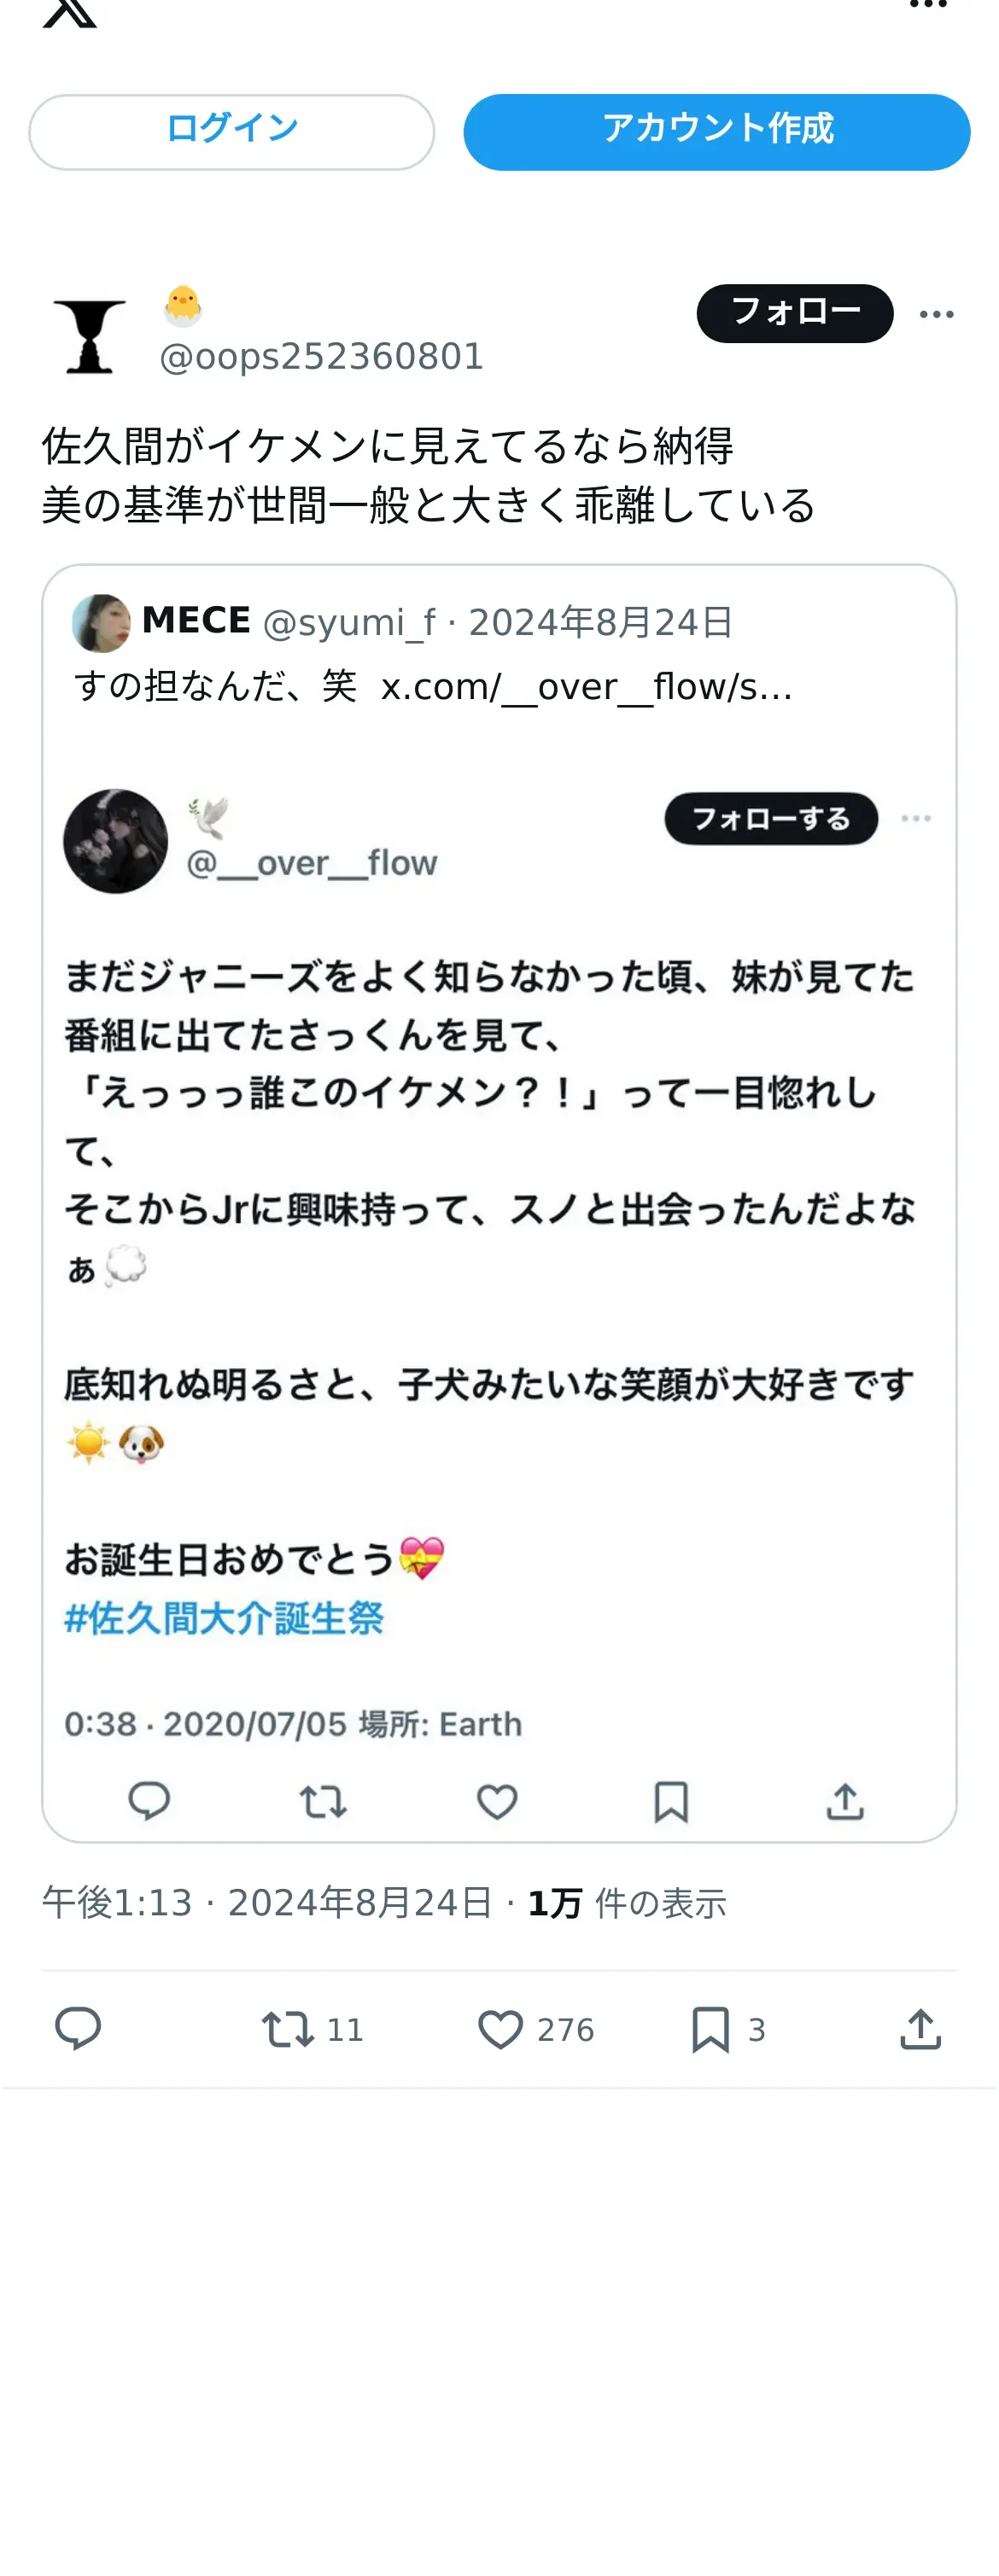
Task: Click the heart icon inside the embedded screenshot
Action: coord(497,1801)
